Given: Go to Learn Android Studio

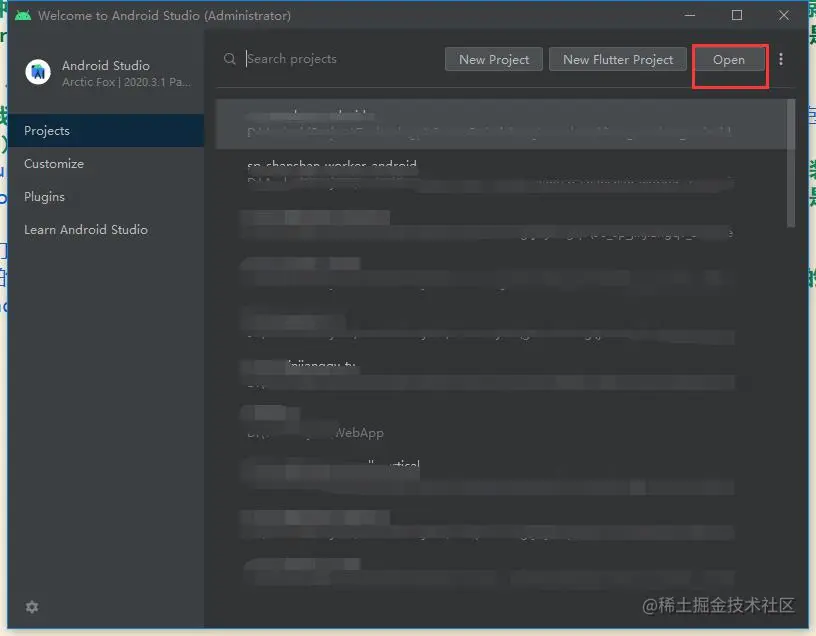Looking at the screenshot, I should coord(106,230).
